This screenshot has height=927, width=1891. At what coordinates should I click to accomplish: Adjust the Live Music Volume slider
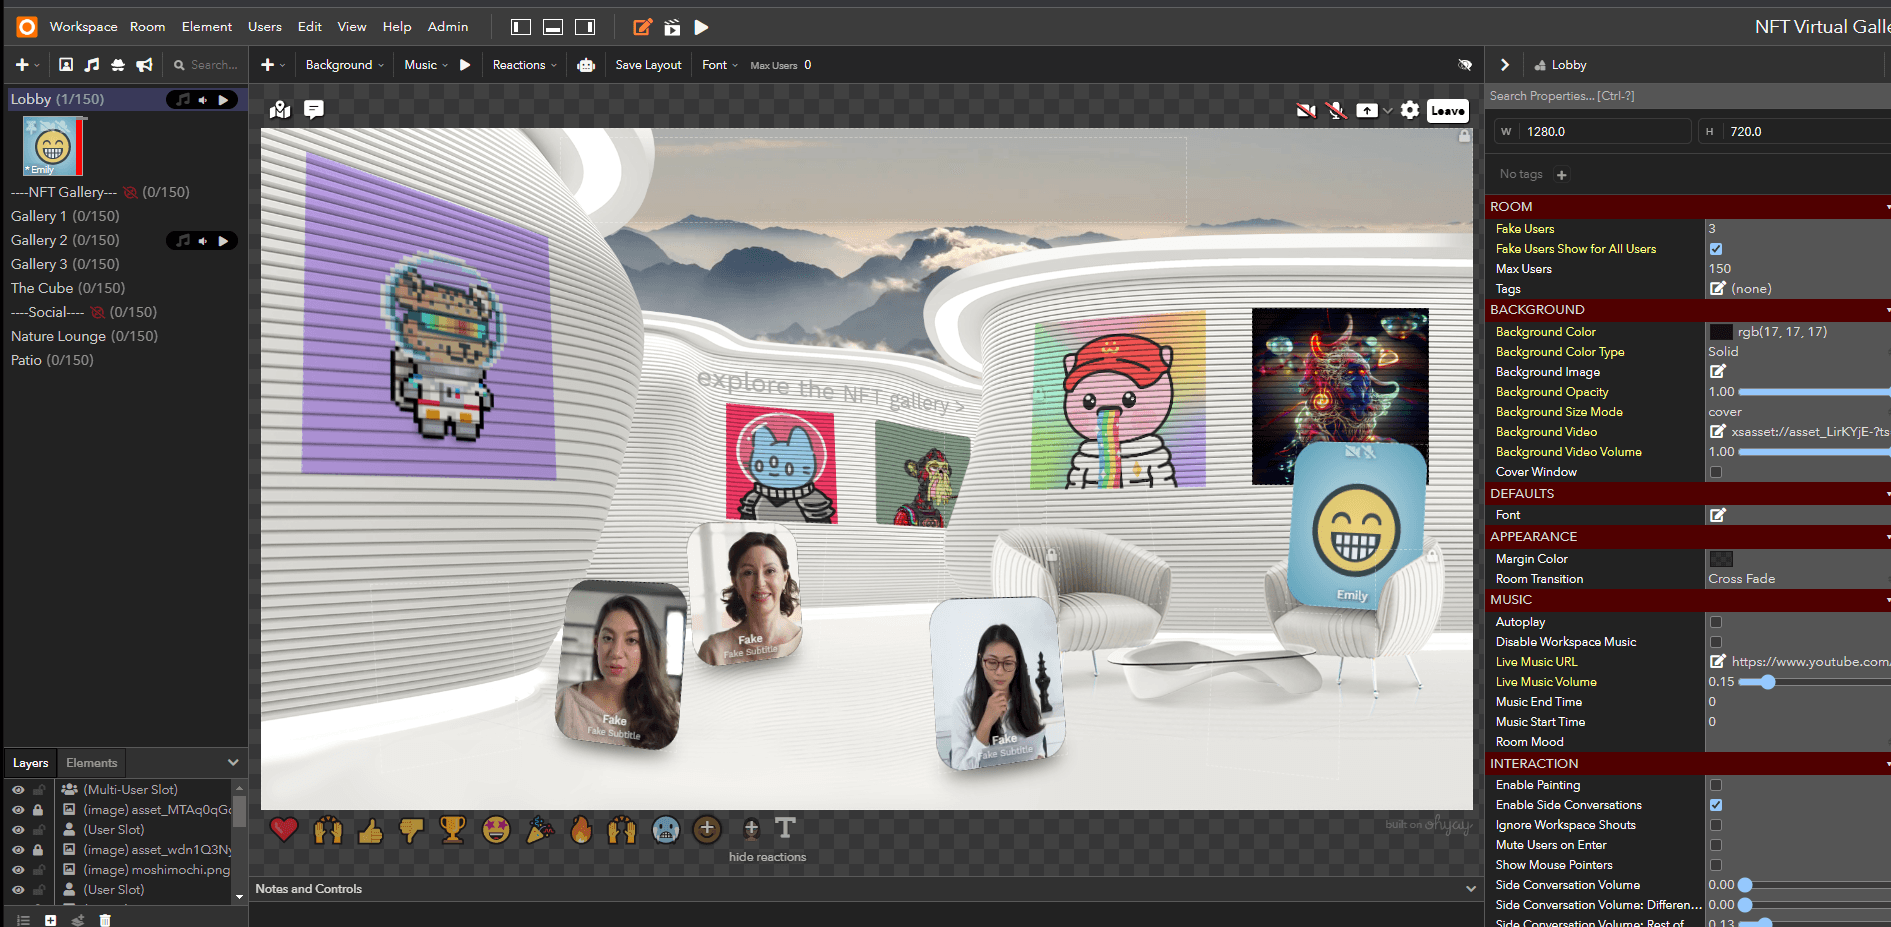(1767, 682)
